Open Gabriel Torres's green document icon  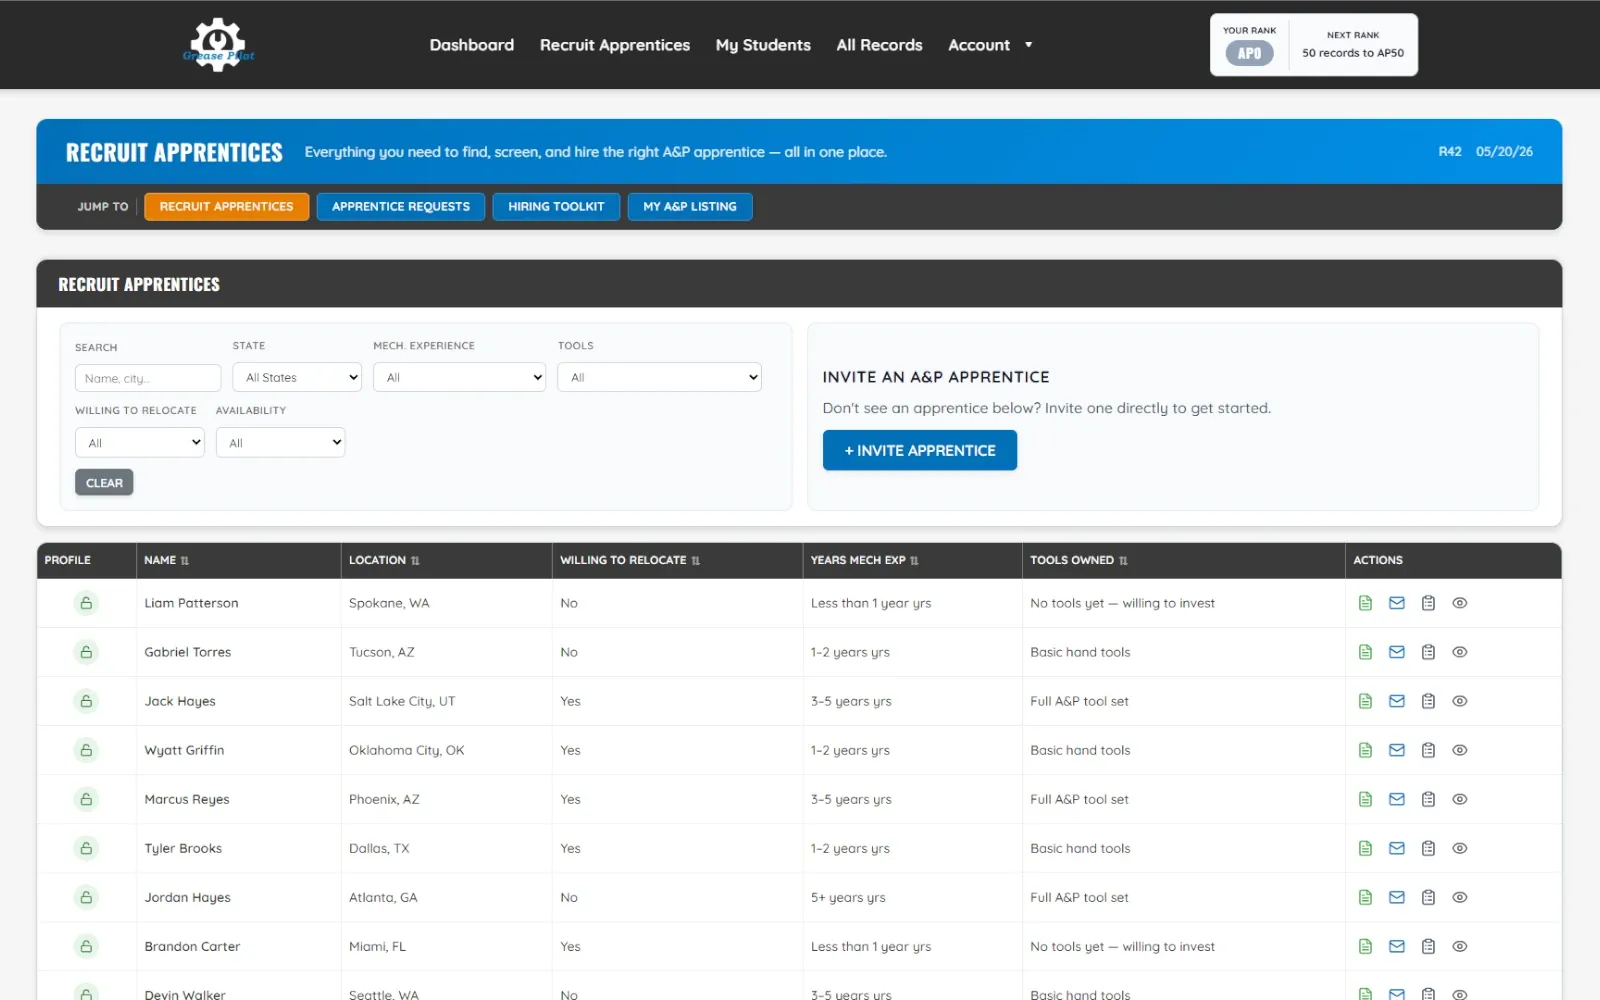[x=1365, y=652]
